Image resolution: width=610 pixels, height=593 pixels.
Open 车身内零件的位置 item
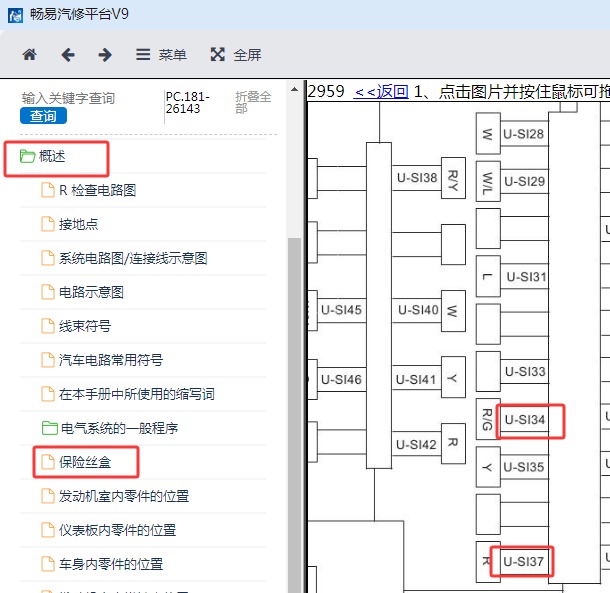pyautogui.click(x=111, y=564)
